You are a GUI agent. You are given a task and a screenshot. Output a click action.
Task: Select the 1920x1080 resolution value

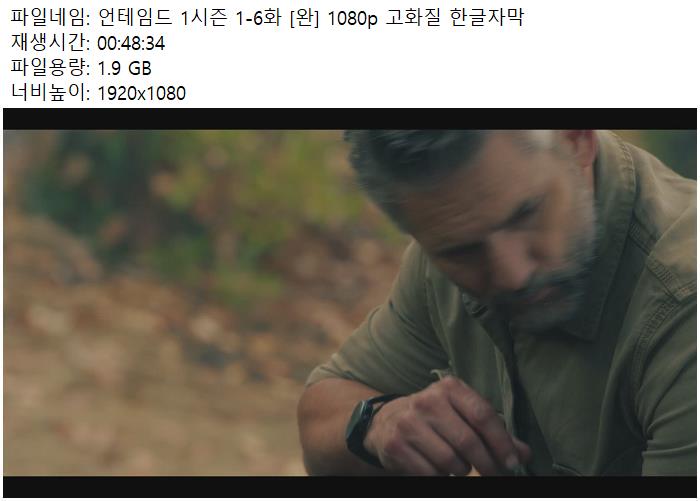(x=142, y=94)
